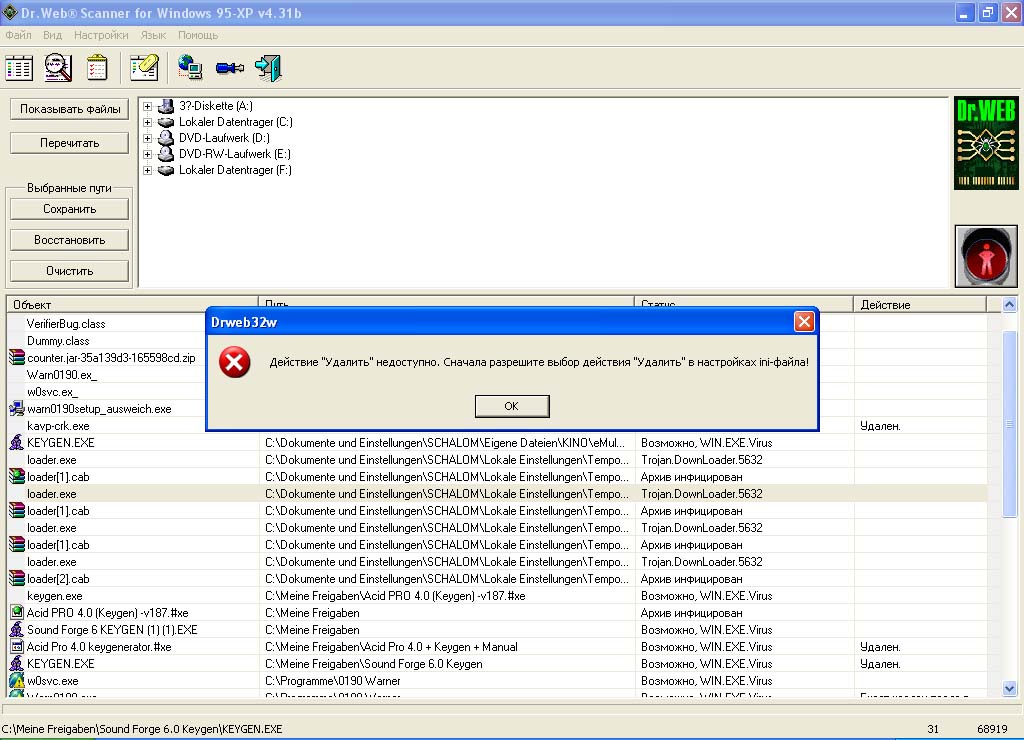Image resolution: width=1024 pixels, height=740 pixels.
Task: Close the Drweb32w error dialog
Action: tap(804, 321)
